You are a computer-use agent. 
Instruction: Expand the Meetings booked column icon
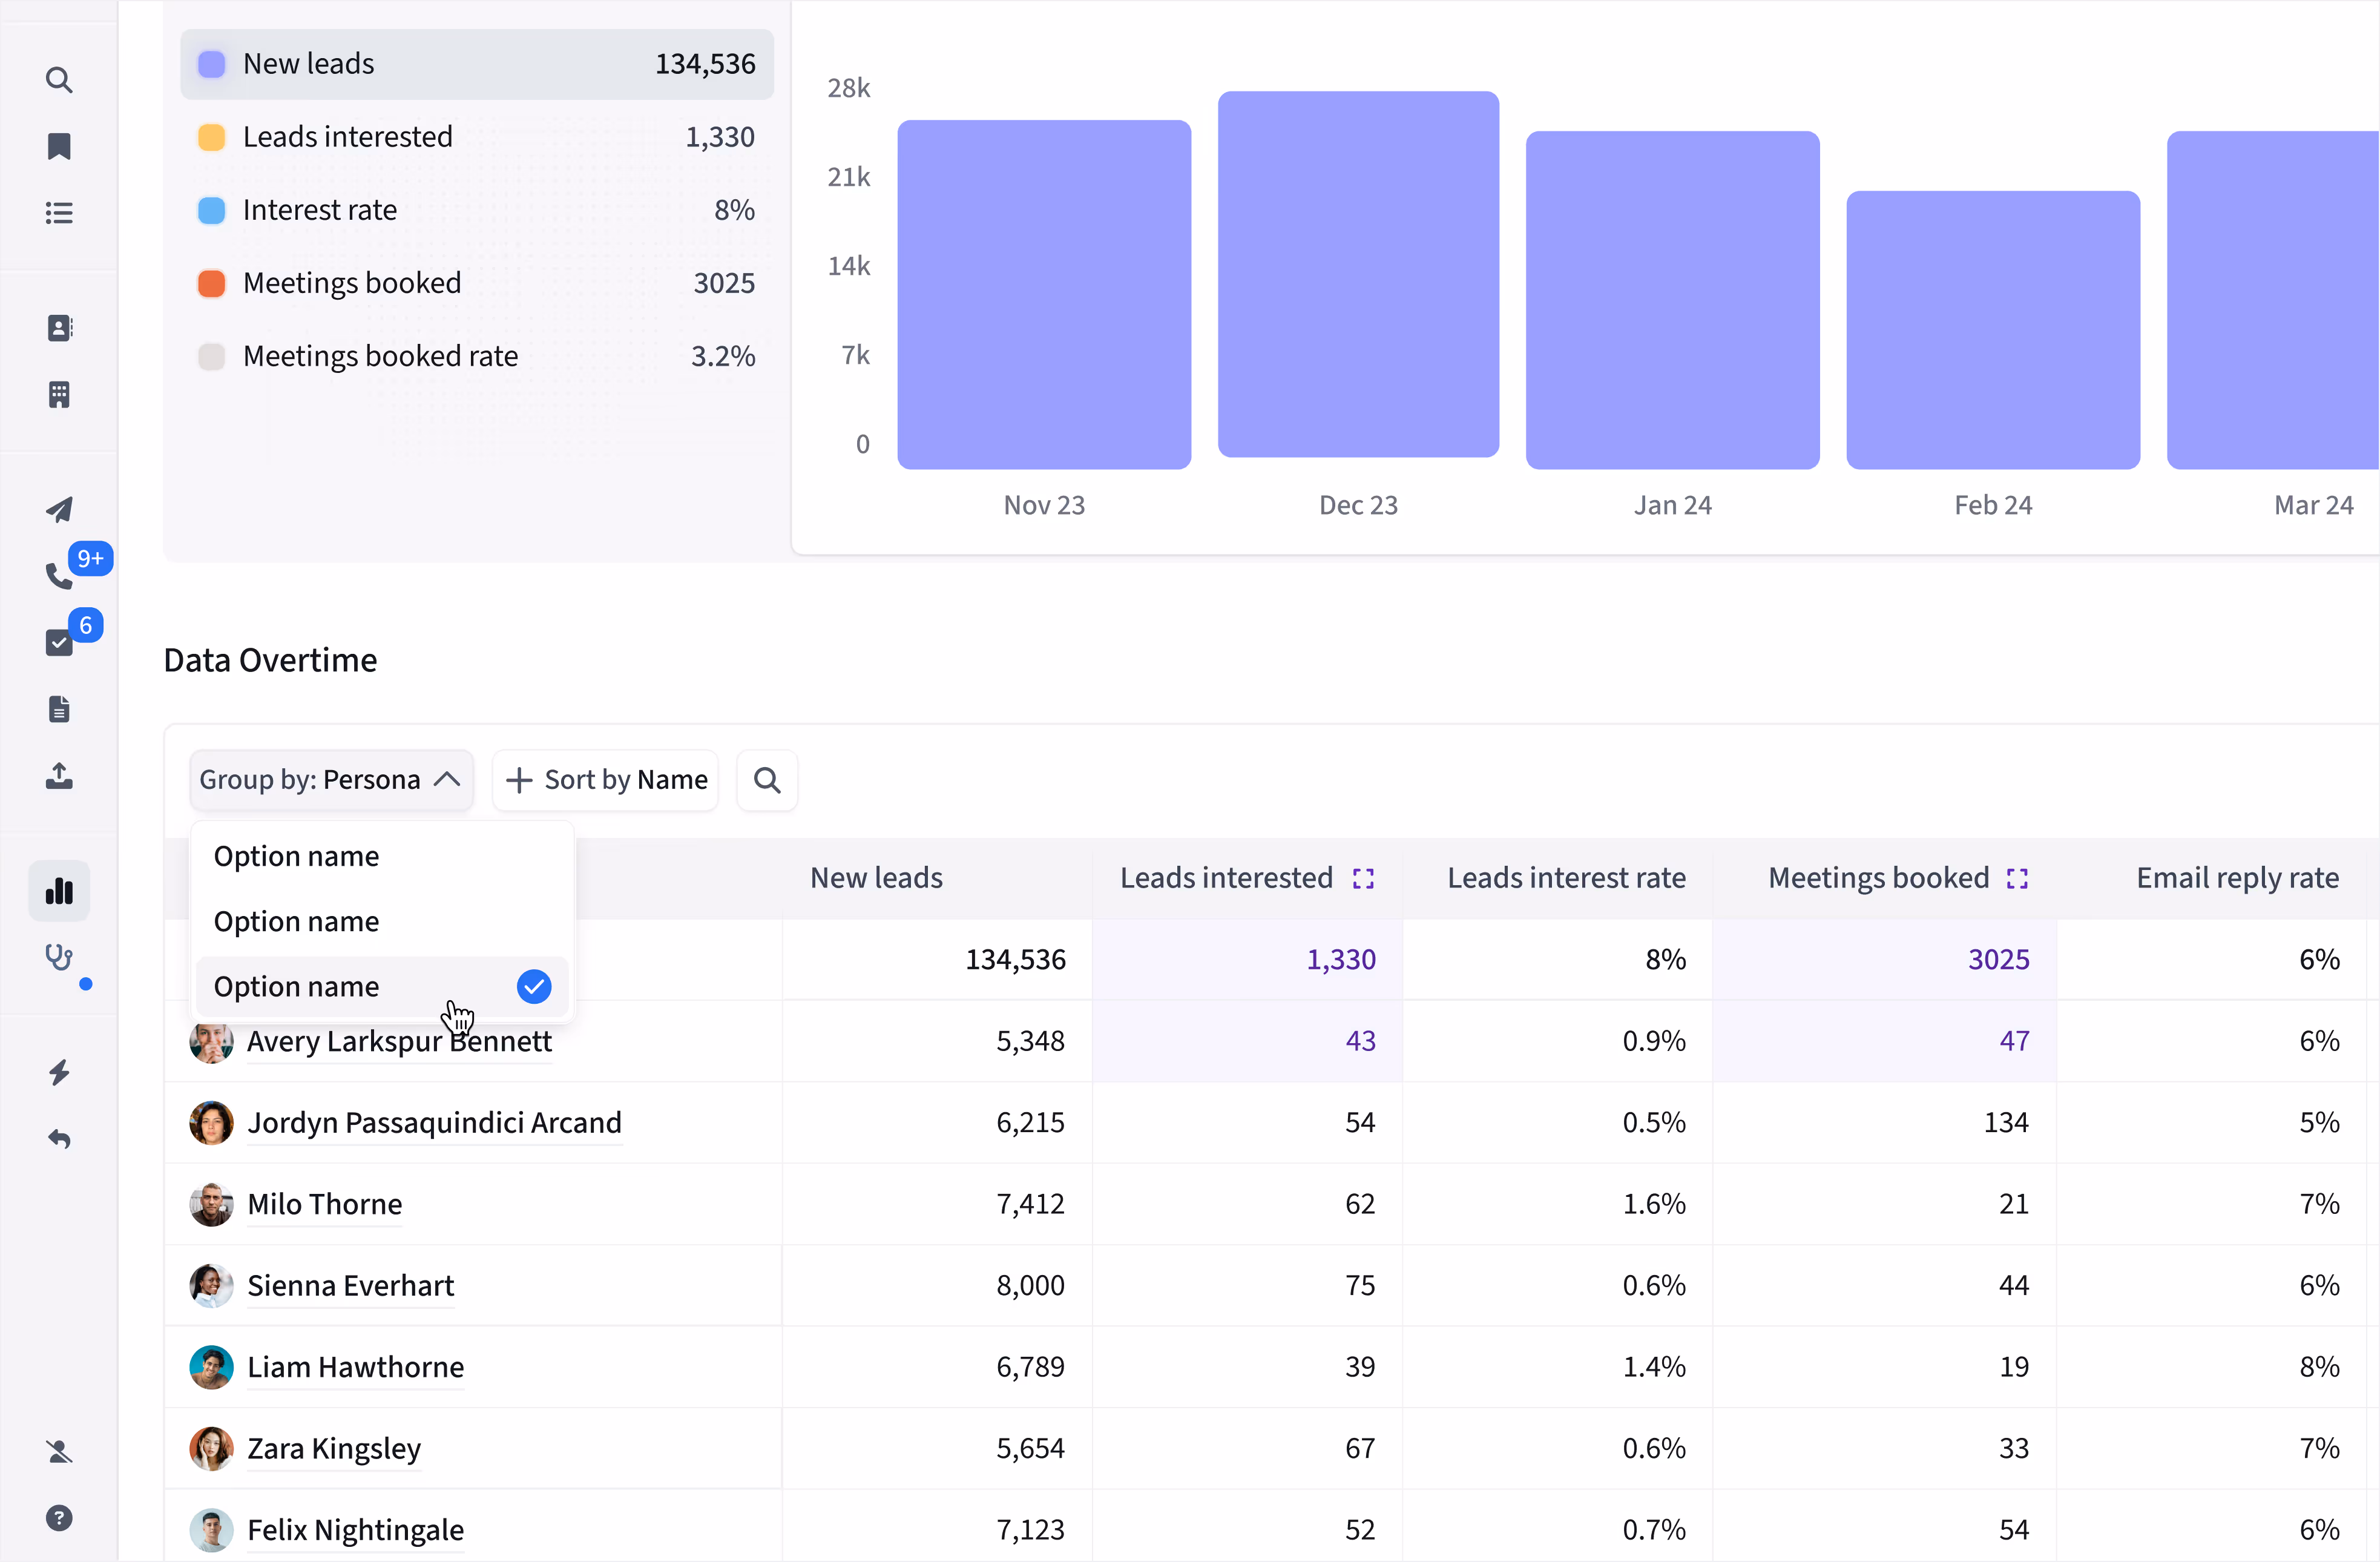(x=2017, y=878)
